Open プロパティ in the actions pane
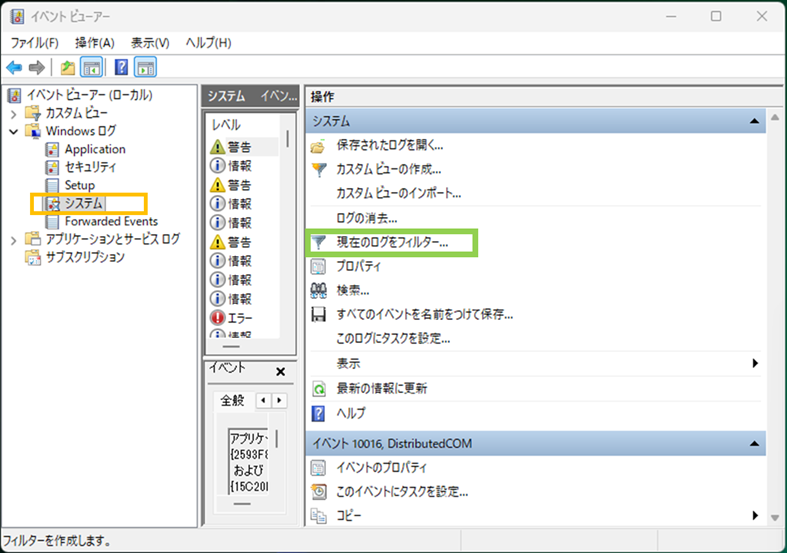The height and width of the screenshot is (553, 787). click(358, 266)
